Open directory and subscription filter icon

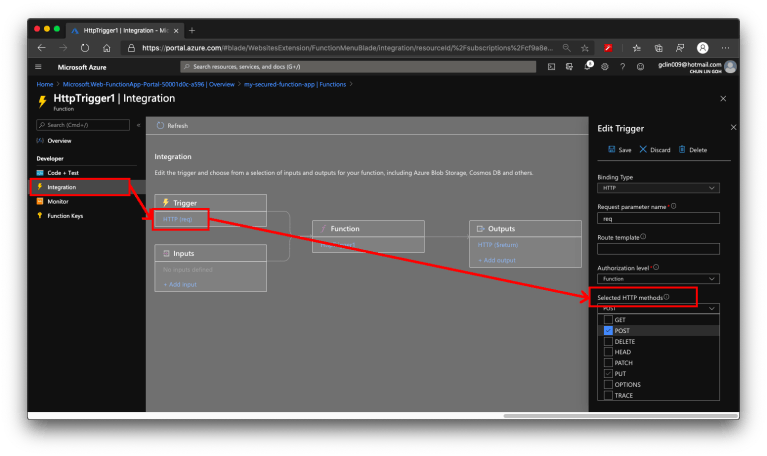tap(569, 67)
